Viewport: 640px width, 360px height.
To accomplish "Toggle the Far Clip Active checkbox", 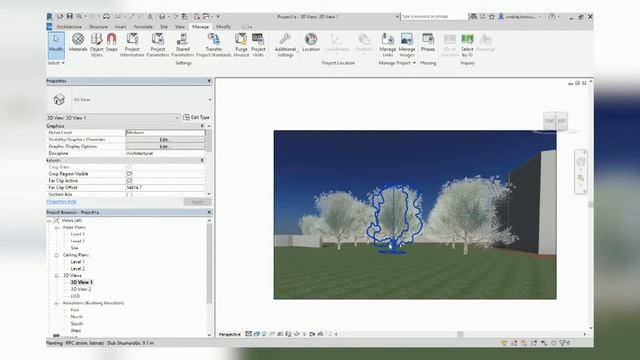I will point(129,180).
